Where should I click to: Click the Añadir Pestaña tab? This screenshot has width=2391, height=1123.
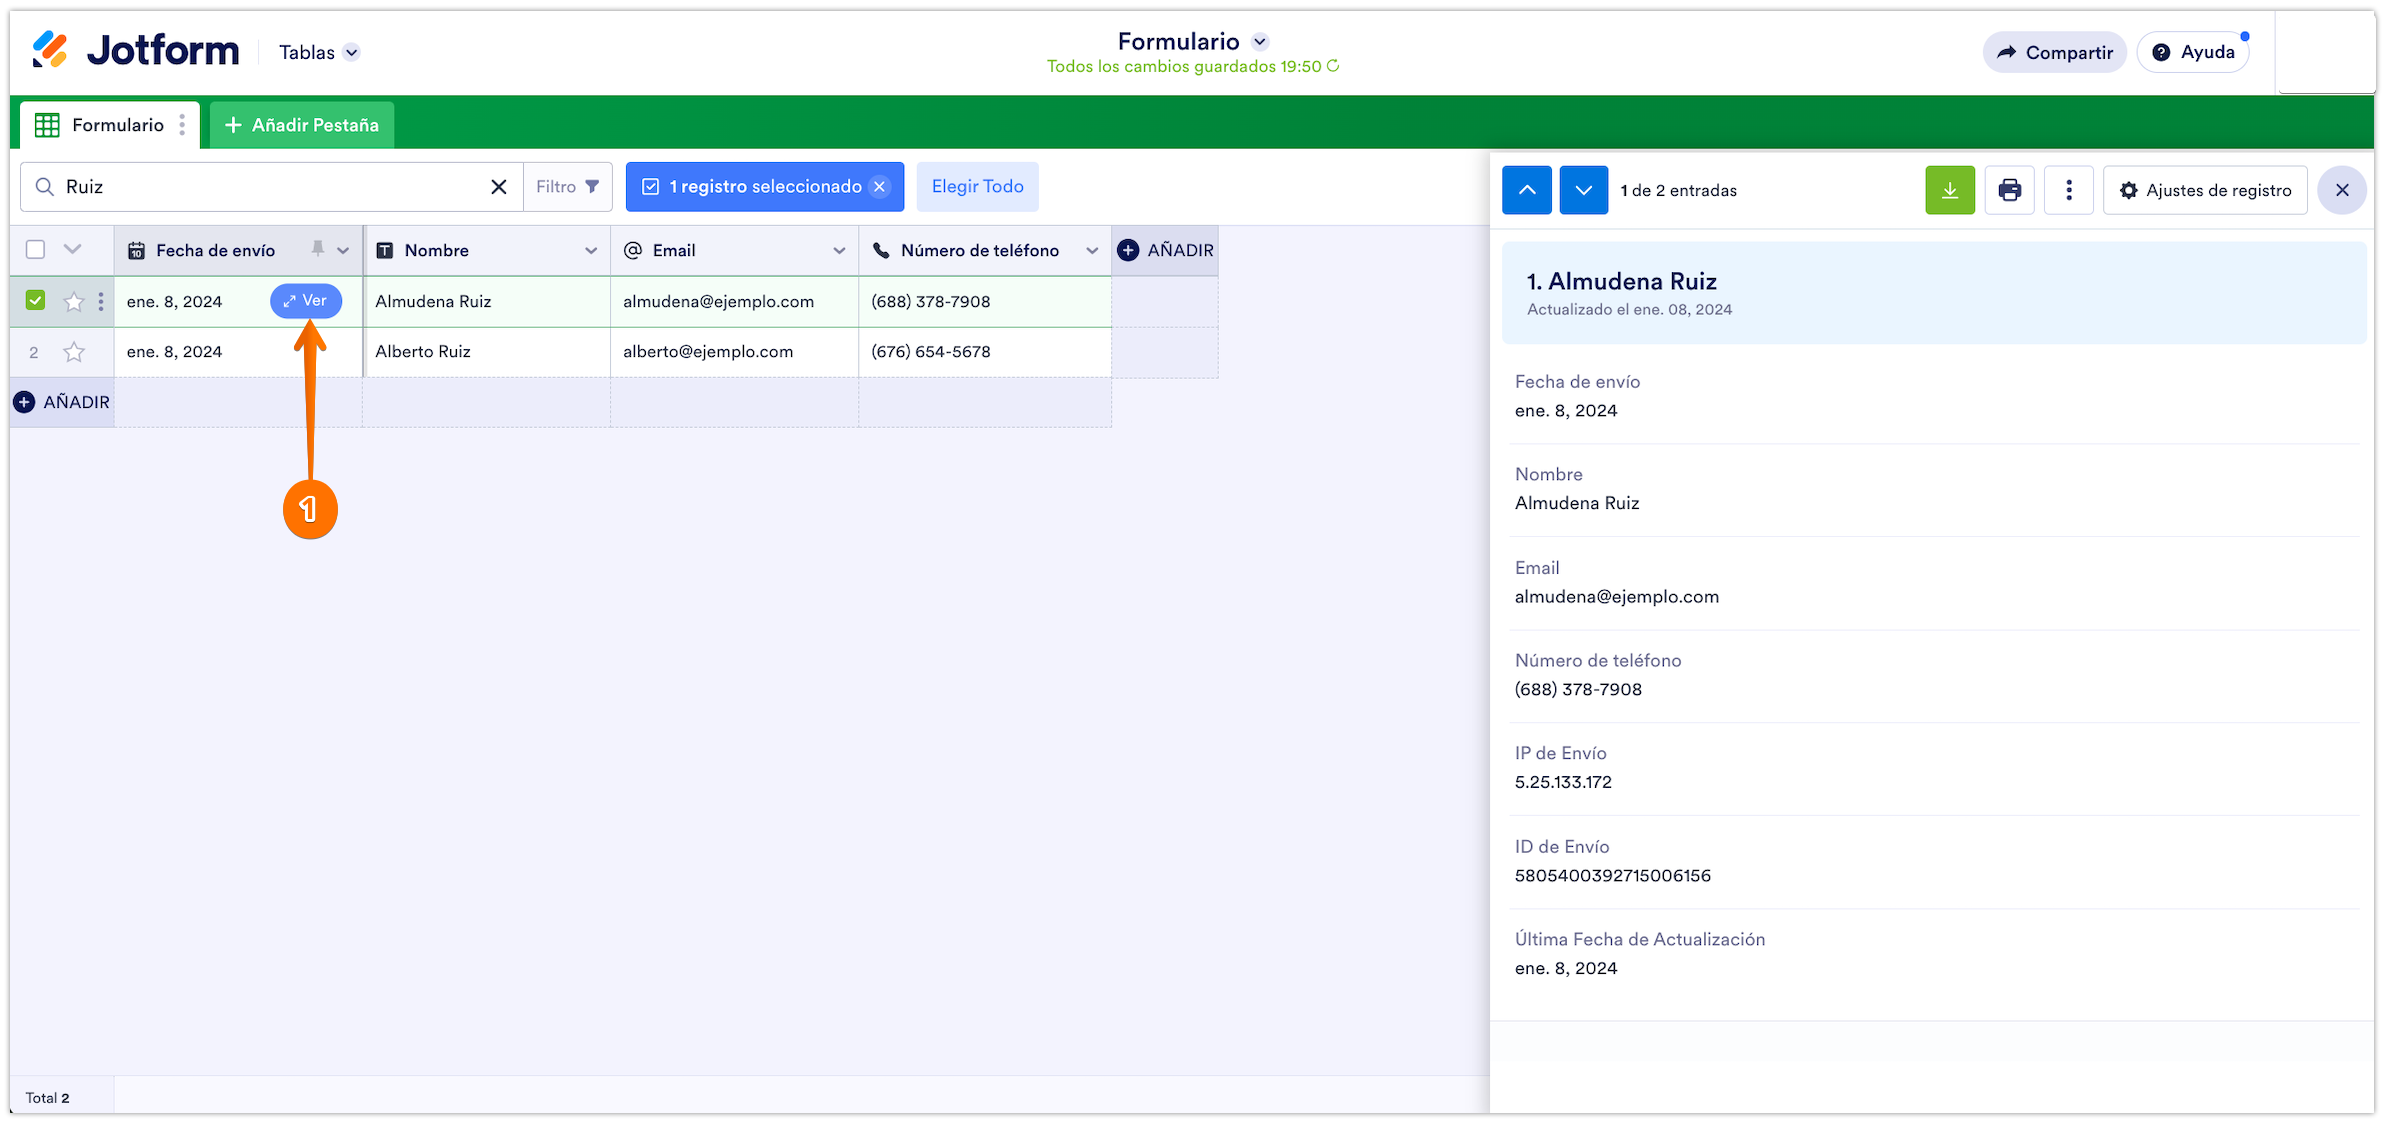(x=302, y=125)
